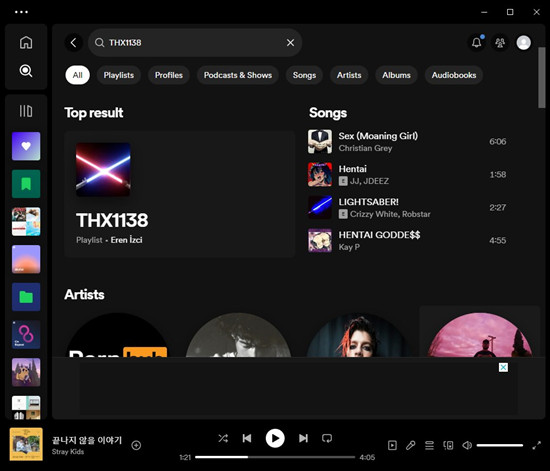Enter full screen mode
The height and width of the screenshot is (471, 550).
click(536, 445)
